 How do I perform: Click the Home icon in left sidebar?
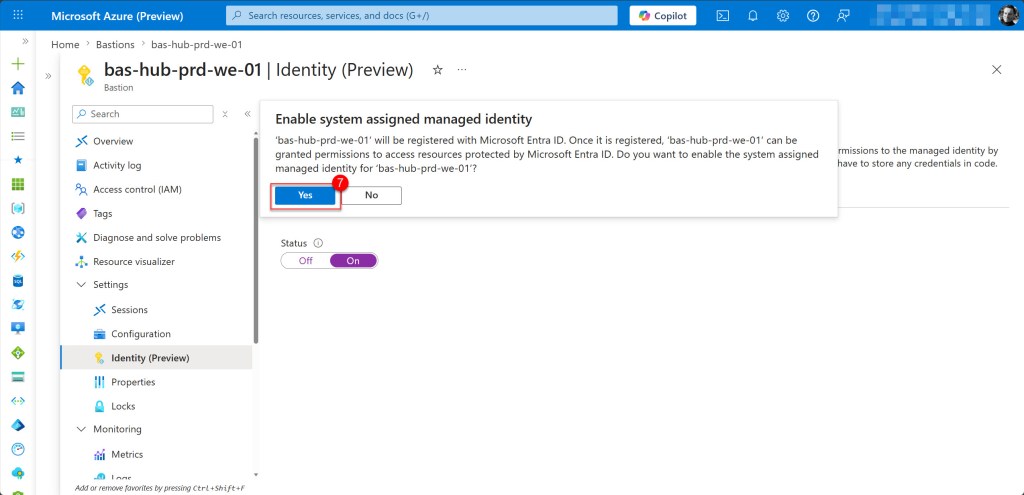[x=17, y=88]
